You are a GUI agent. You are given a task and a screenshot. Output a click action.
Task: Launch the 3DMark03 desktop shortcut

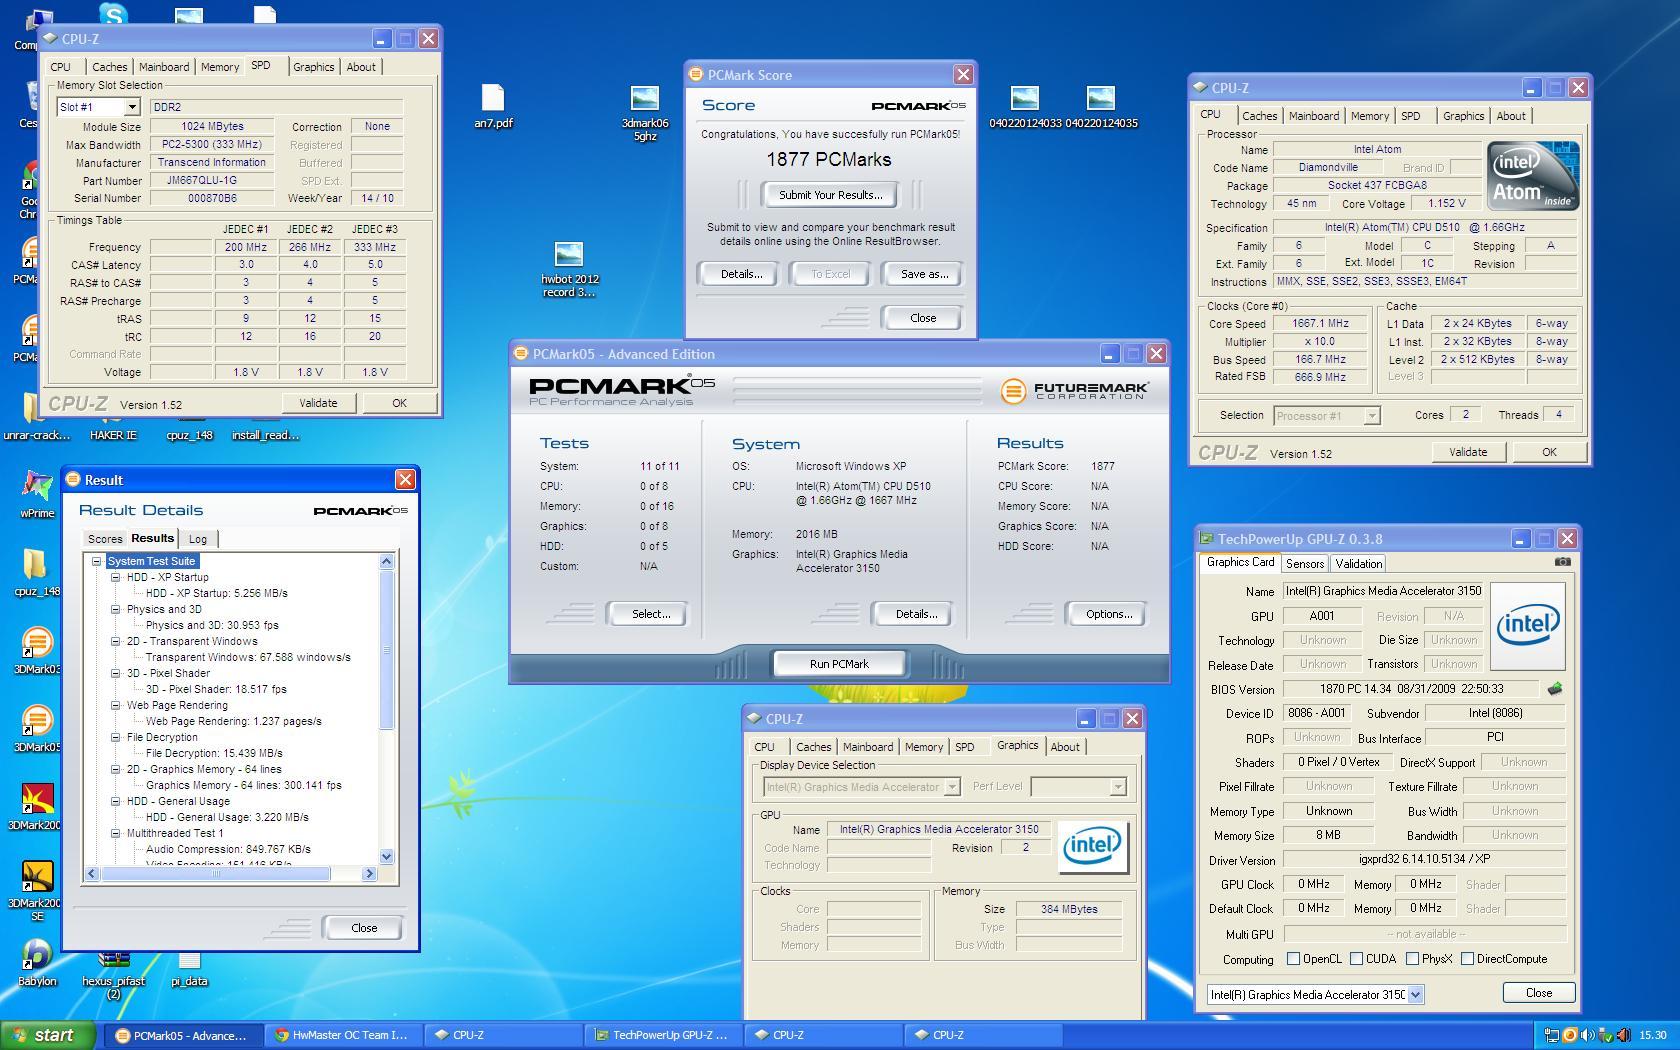(x=37, y=650)
